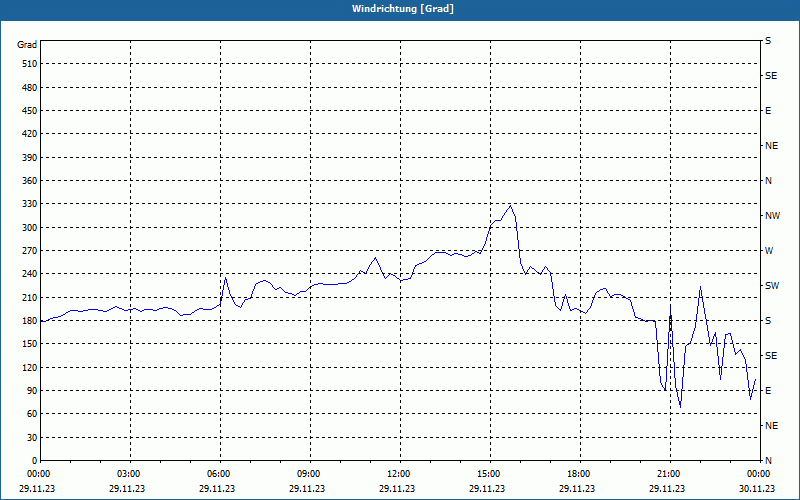Click the SE label between S and E near 120
The height and width of the screenshot is (500, 800).
coord(771,356)
